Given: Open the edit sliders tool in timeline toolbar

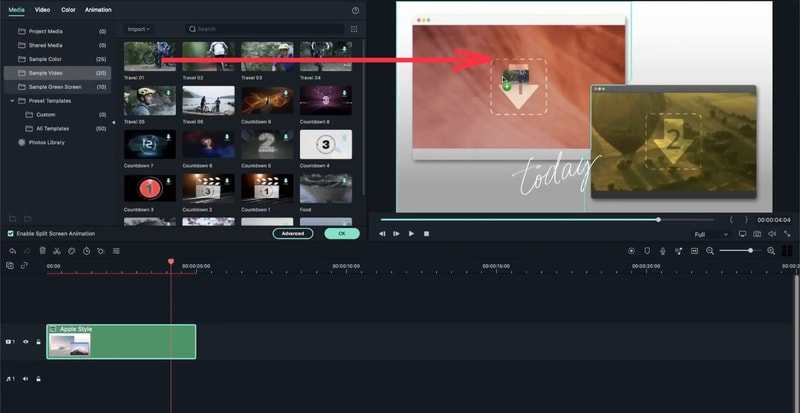Looking at the screenshot, I should coord(116,251).
